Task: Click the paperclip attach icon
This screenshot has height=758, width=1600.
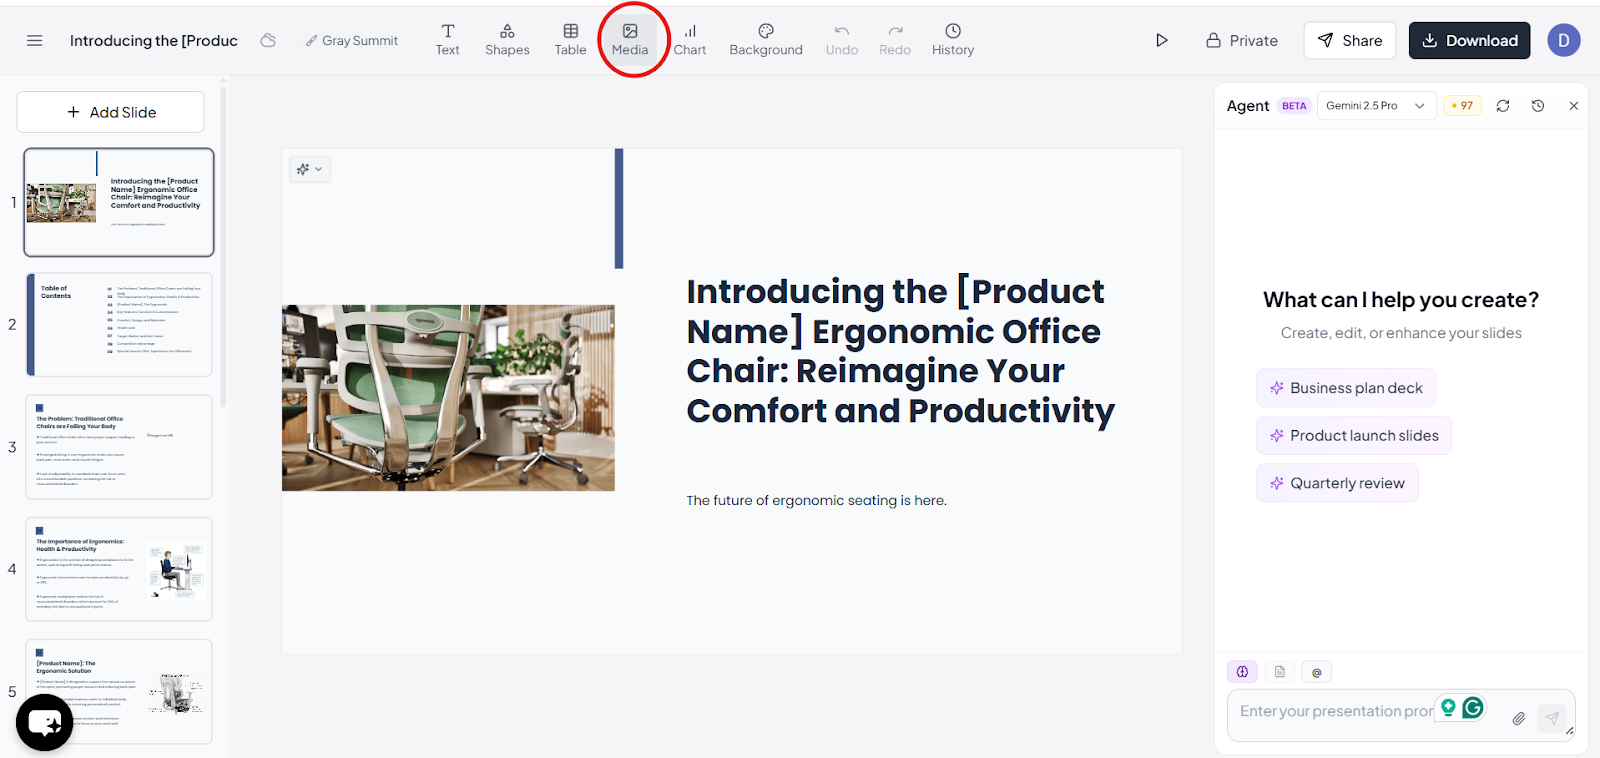Action: click(x=1518, y=718)
